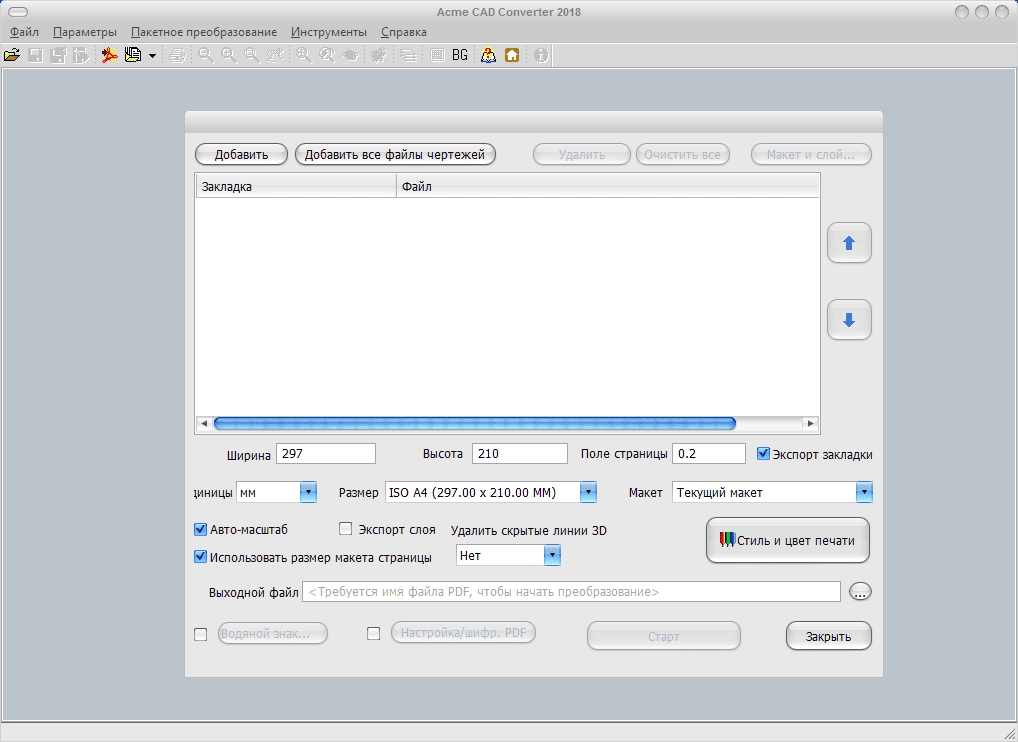Screen dimensions: 1018x742
Task: Click the red PDF conversion icon
Action: [109, 55]
